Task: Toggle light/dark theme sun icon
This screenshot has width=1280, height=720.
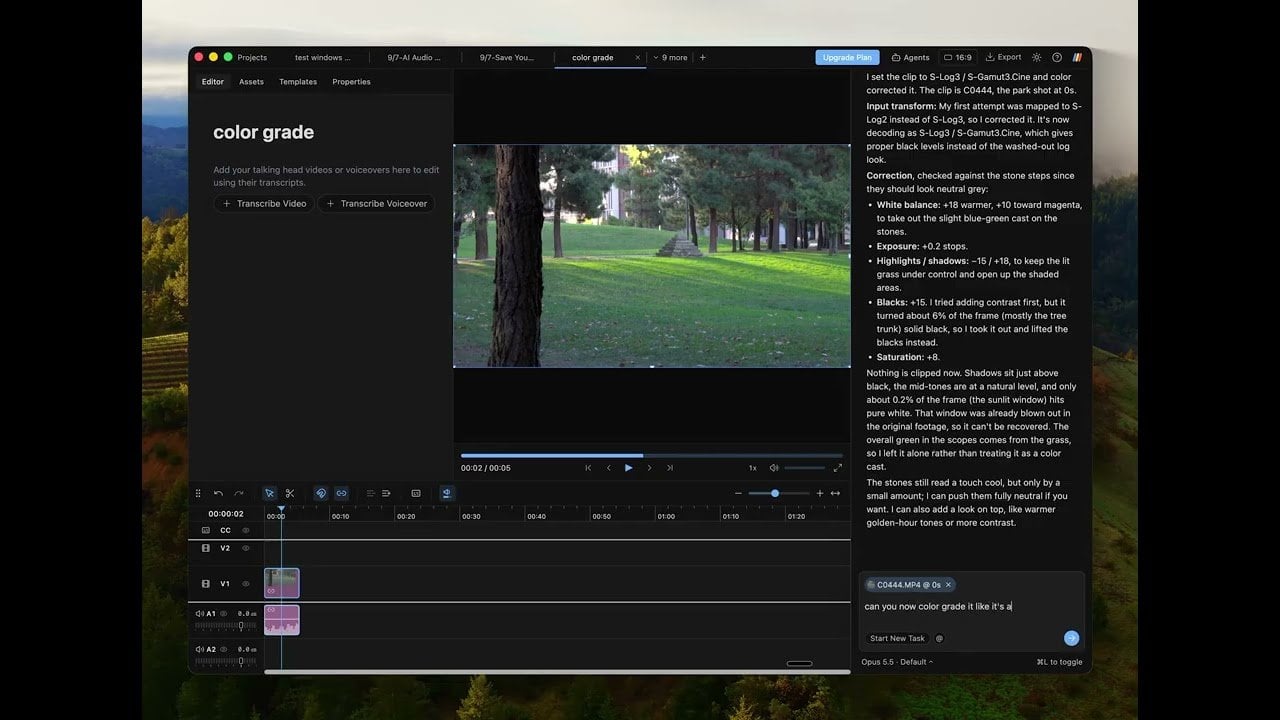Action: tap(1036, 58)
